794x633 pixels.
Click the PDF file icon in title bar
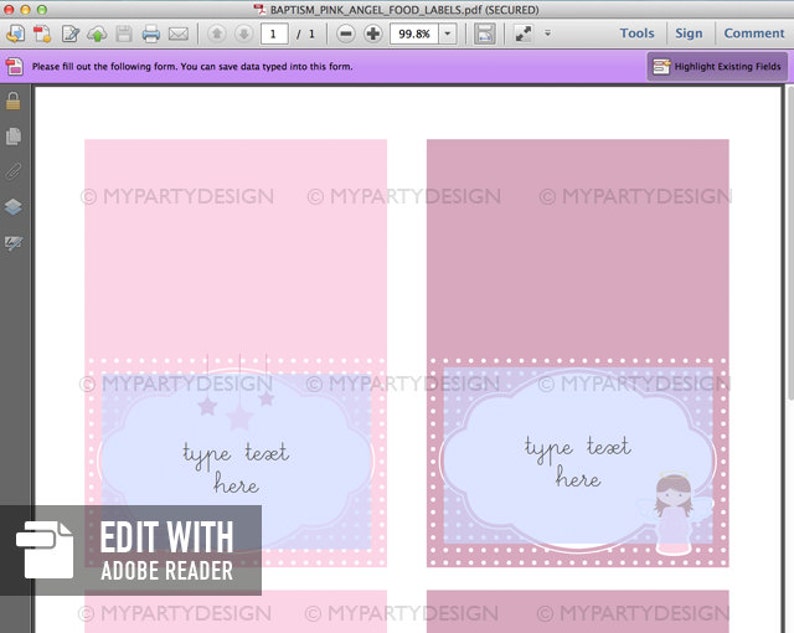(260, 9)
